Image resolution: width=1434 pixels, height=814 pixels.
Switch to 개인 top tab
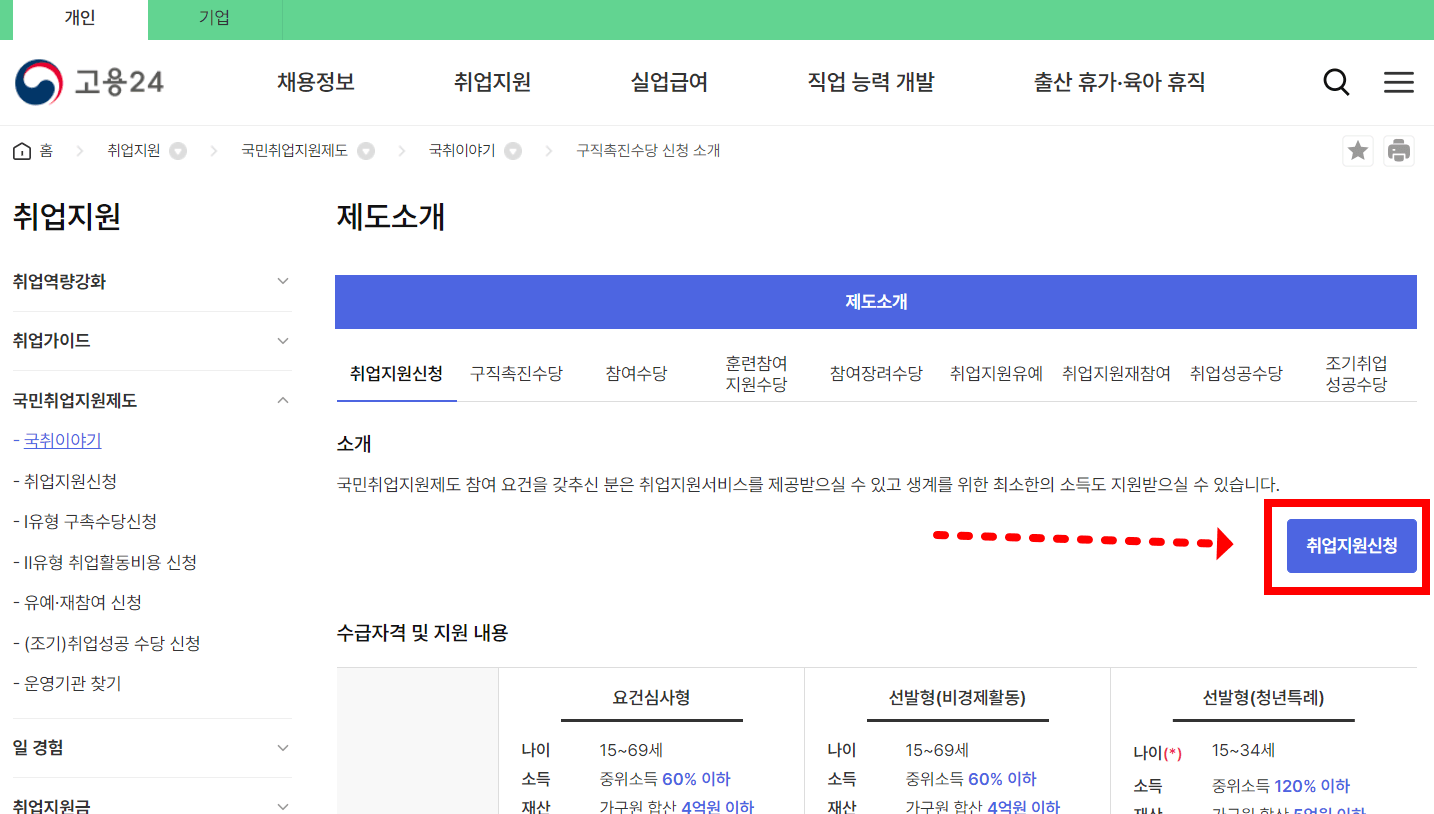[x=80, y=19]
